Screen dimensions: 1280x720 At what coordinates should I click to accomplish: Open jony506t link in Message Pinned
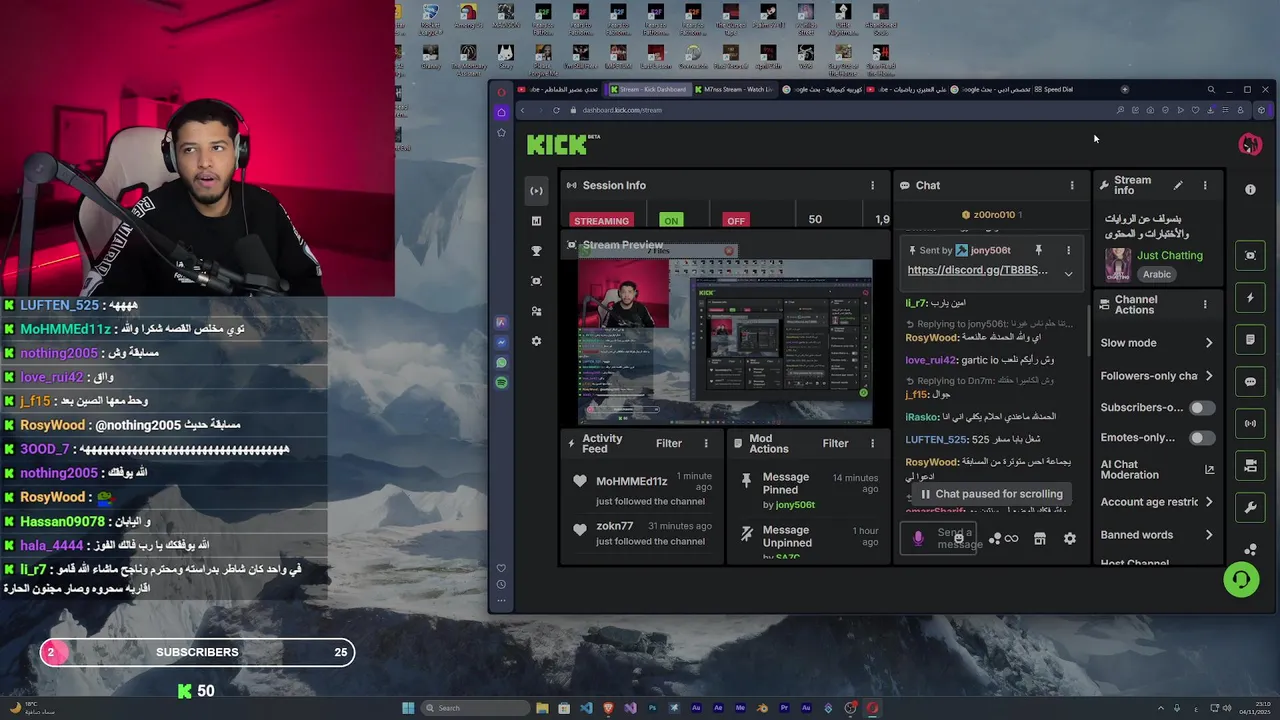795,505
